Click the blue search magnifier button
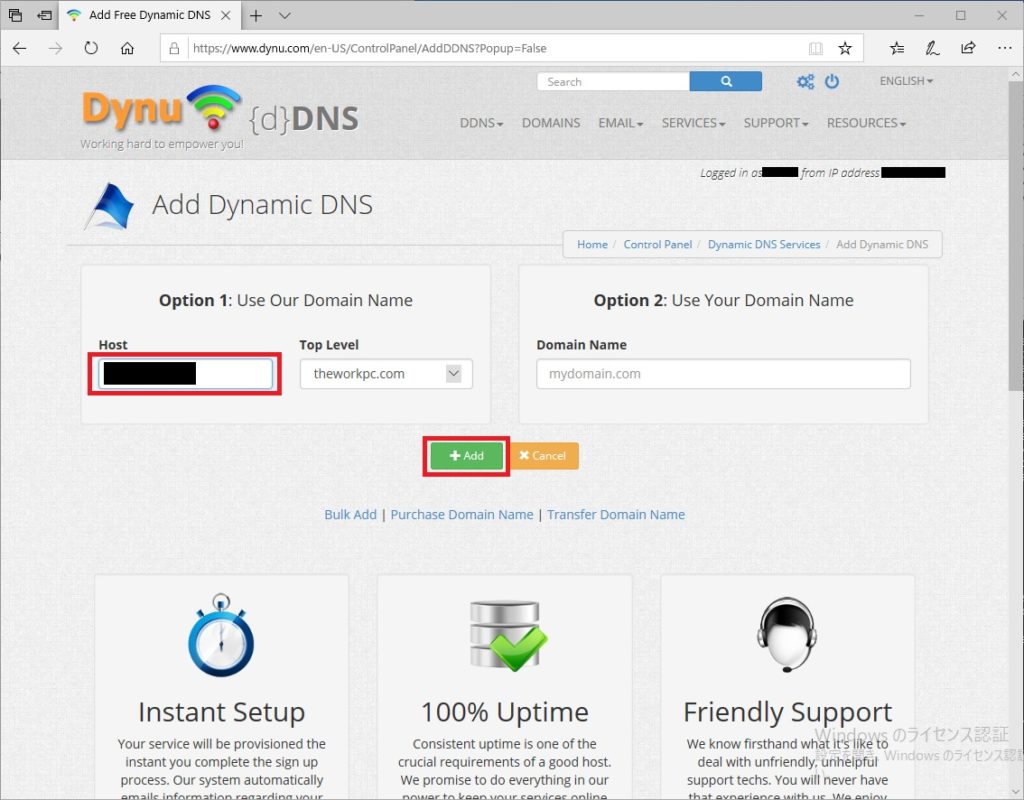Image resolution: width=1024 pixels, height=800 pixels. coord(726,82)
